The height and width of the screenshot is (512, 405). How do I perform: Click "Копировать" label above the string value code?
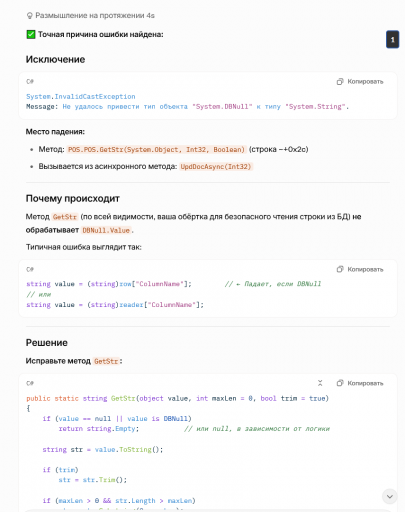point(365,269)
